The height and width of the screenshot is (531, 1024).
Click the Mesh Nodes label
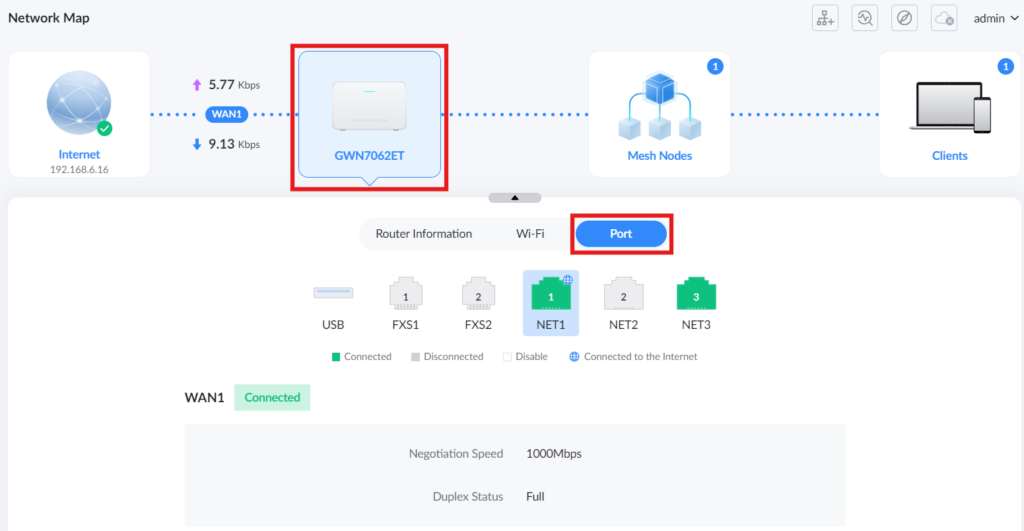coord(660,155)
